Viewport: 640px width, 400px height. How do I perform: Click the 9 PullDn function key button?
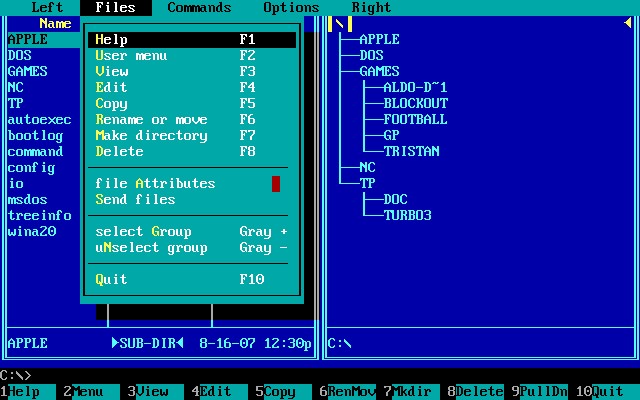click(x=540, y=392)
